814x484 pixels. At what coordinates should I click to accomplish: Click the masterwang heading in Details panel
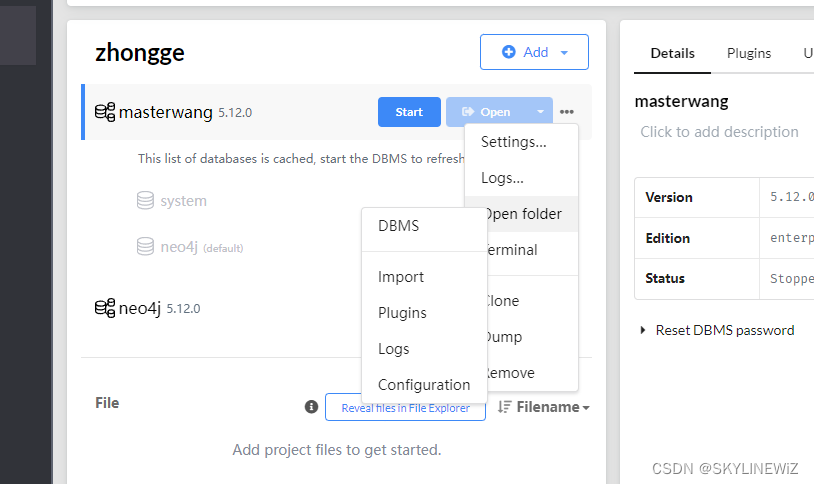[681, 101]
